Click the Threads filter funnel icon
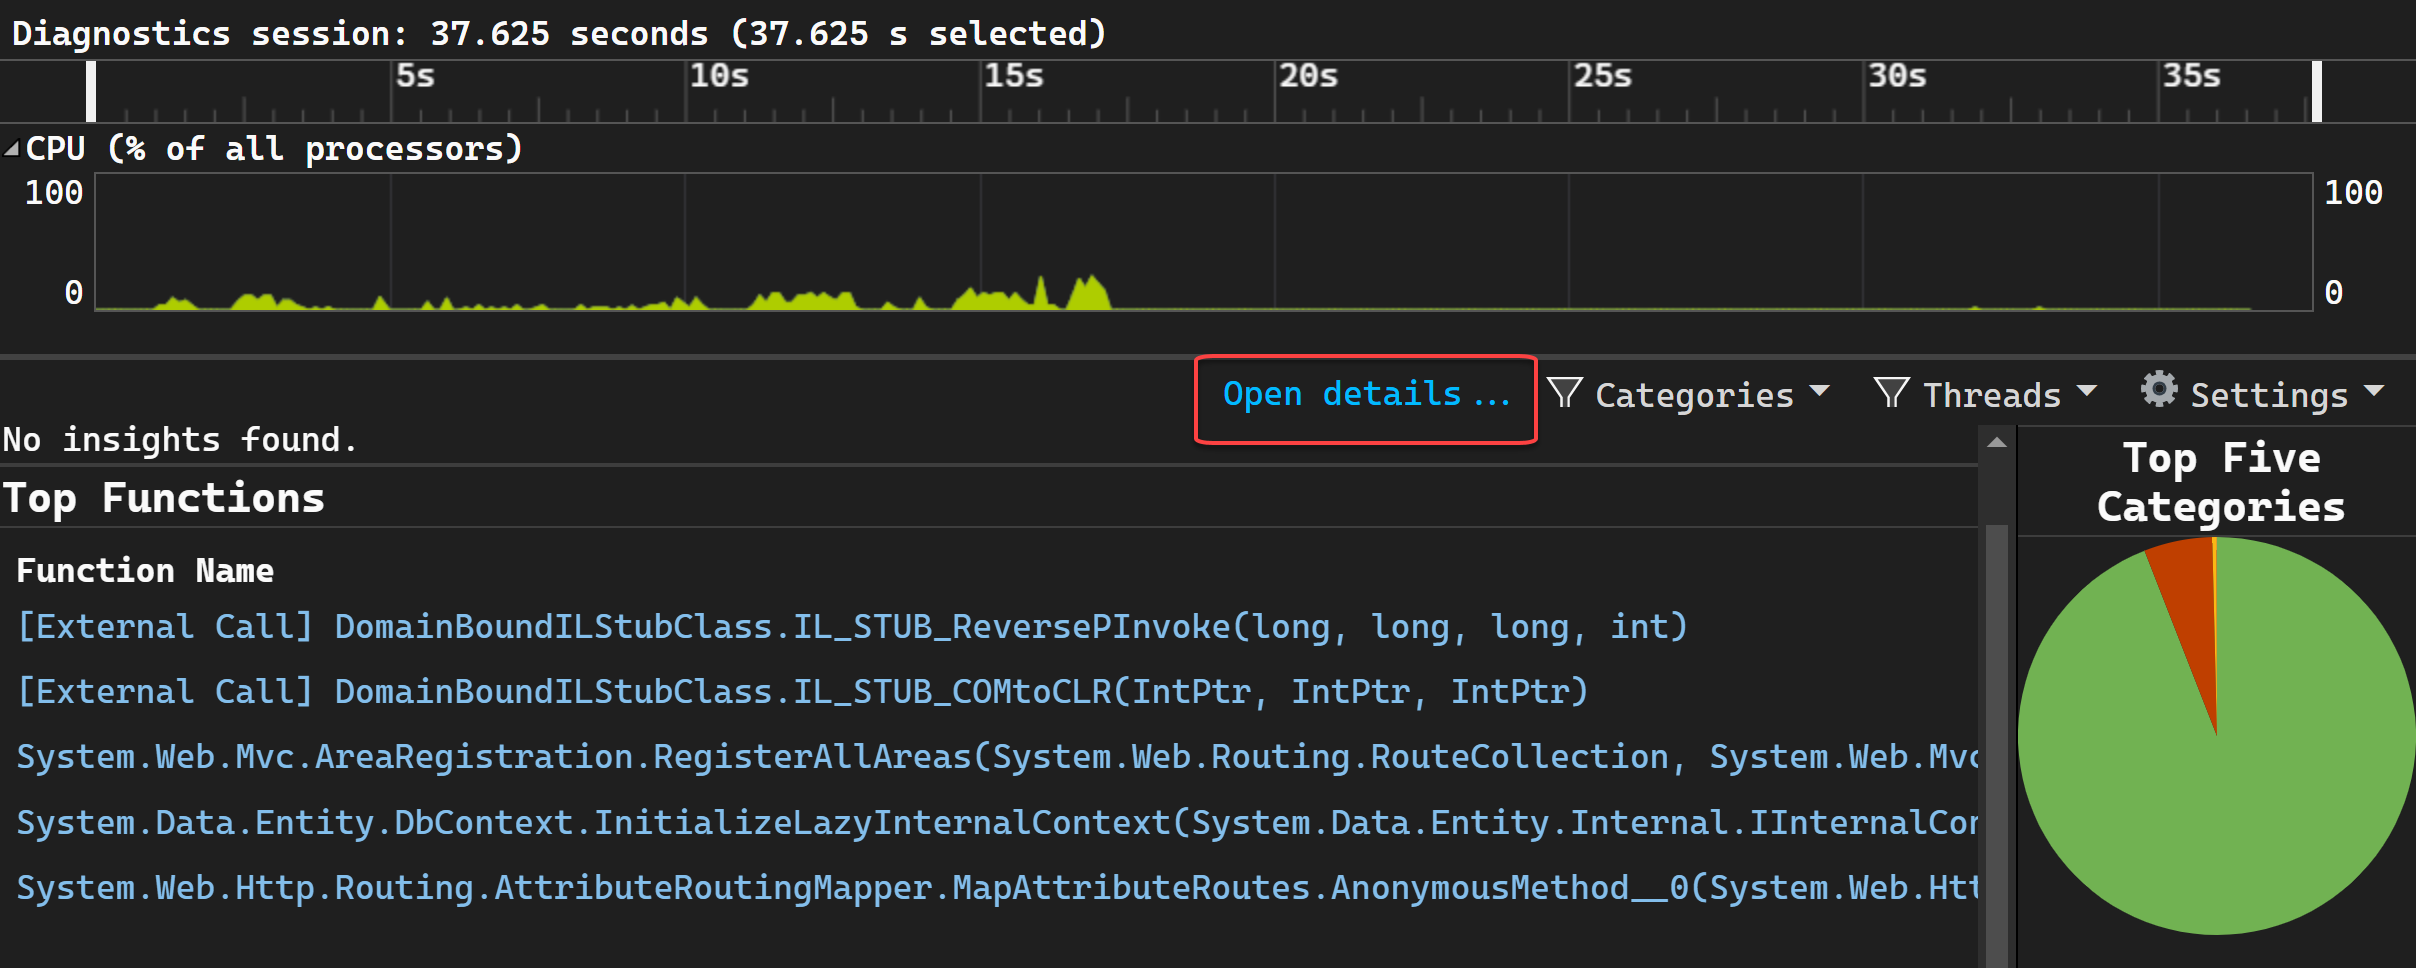 1892,393
